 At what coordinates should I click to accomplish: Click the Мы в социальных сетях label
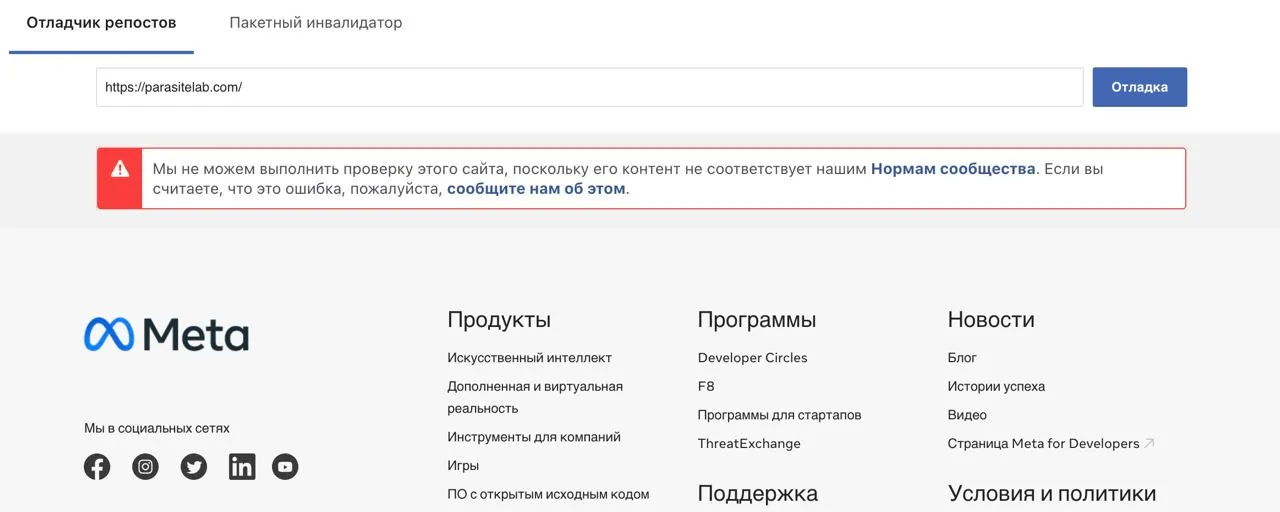pyautogui.click(x=157, y=428)
